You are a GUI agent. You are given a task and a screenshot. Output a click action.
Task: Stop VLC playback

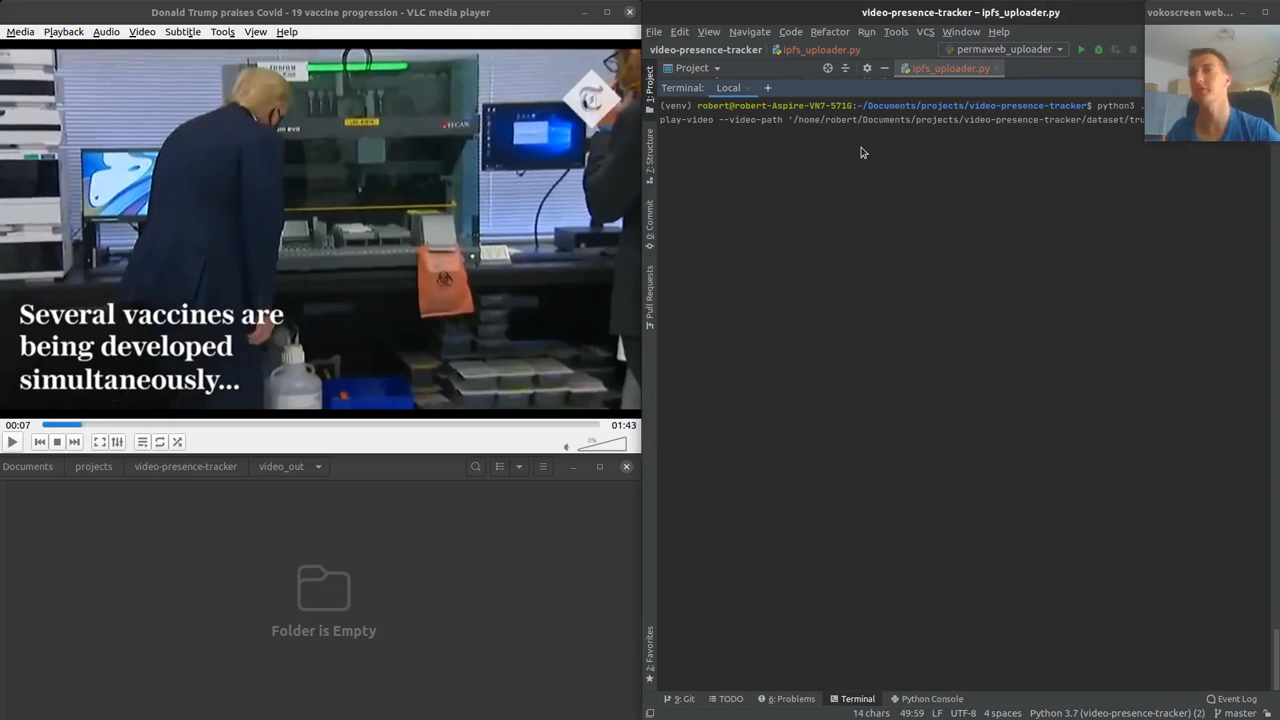click(57, 442)
